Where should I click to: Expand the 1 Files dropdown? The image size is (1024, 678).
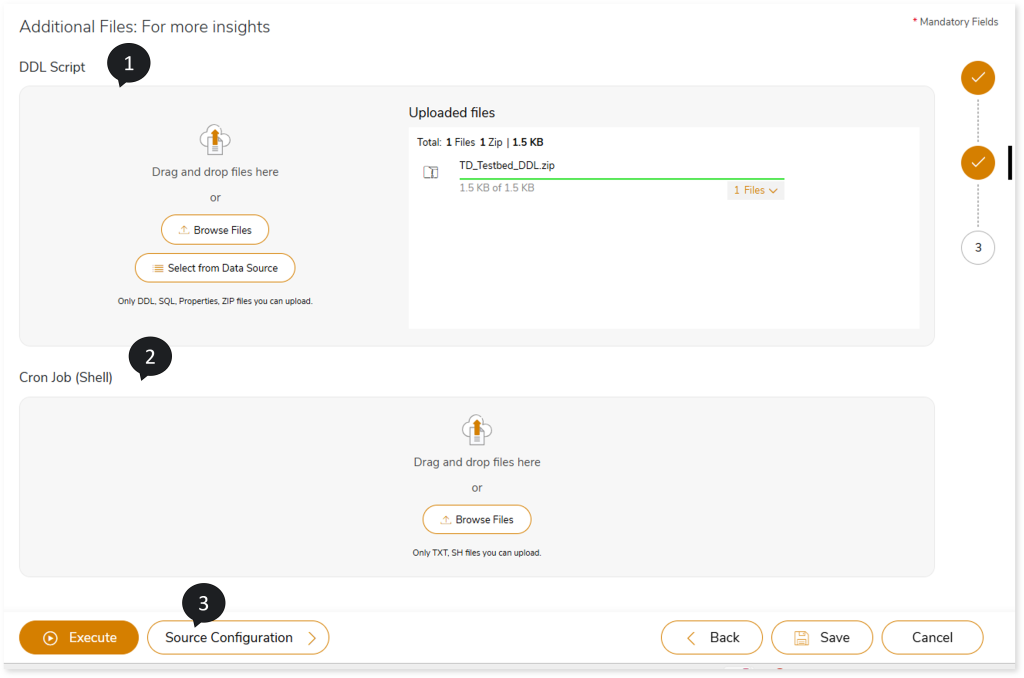tap(755, 190)
